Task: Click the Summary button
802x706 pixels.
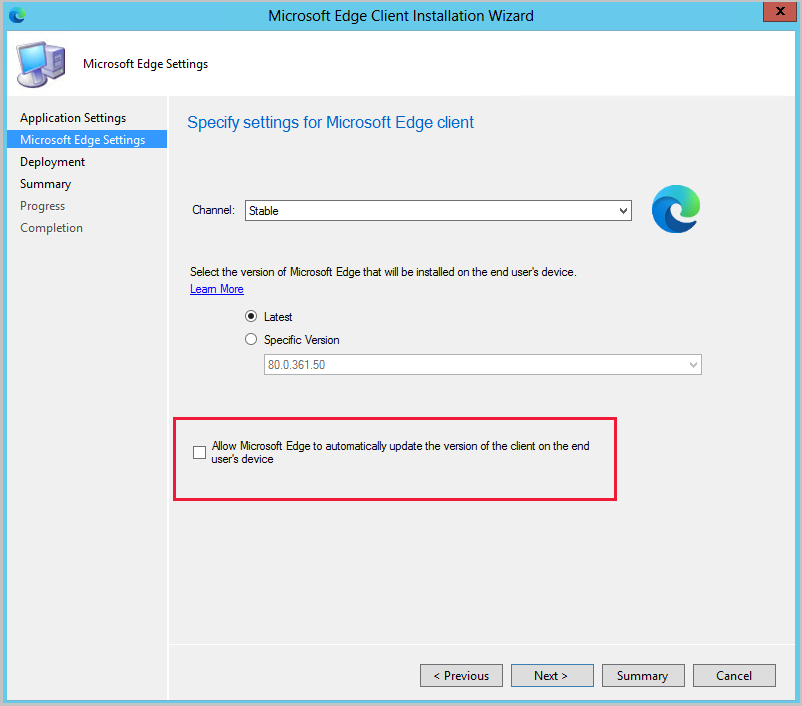Action: pos(643,675)
